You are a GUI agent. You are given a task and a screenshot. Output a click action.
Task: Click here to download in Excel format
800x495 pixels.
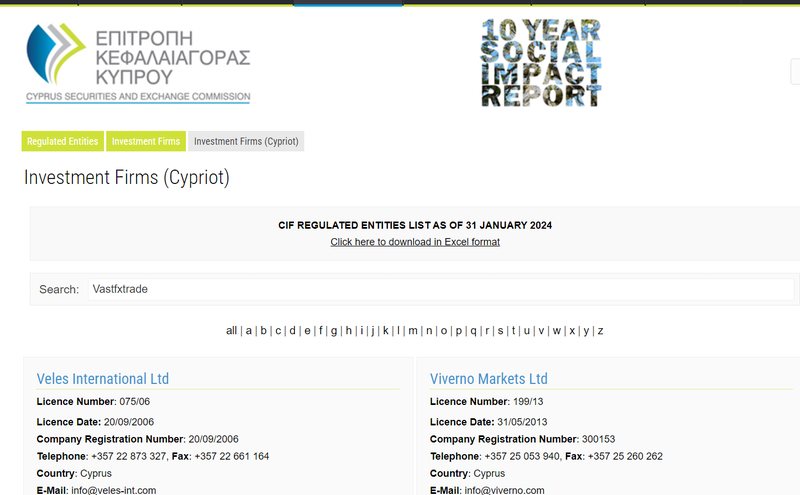415,242
